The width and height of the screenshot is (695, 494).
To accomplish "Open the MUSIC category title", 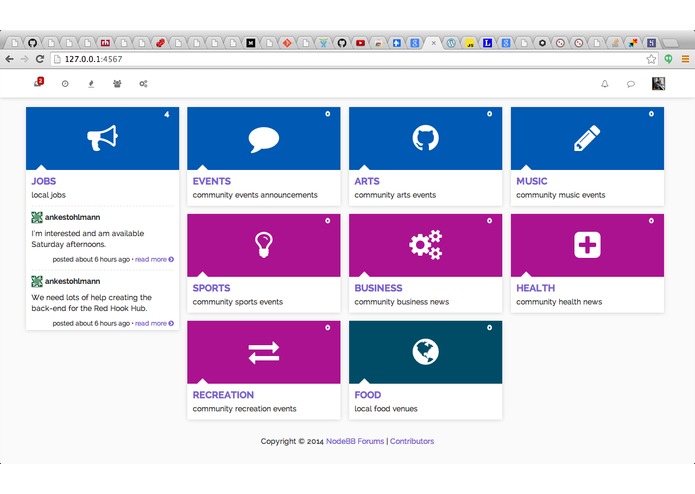I will 531,181.
